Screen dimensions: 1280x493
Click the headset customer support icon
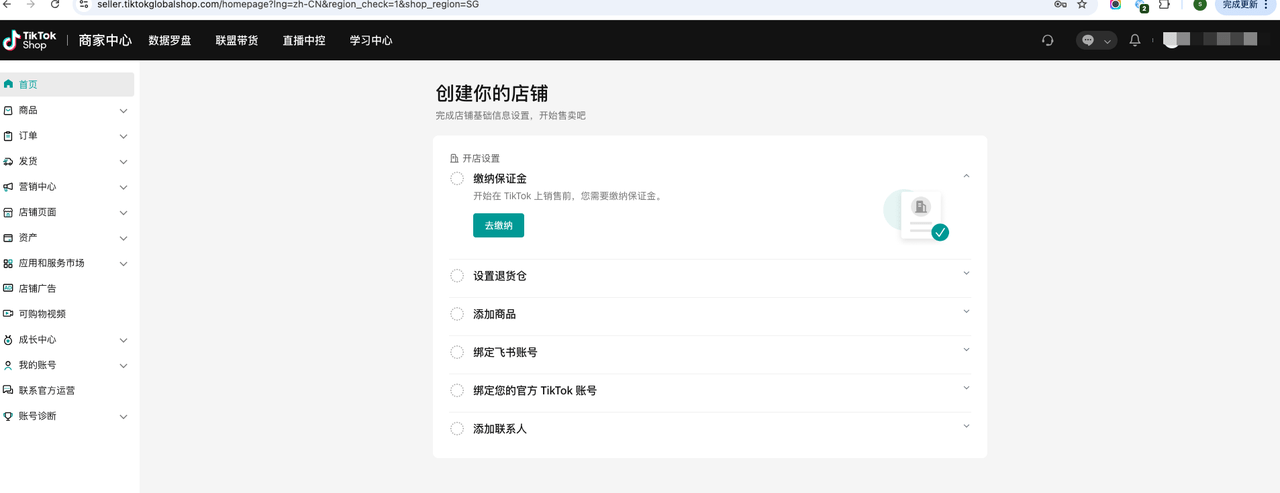[x=1047, y=41]
